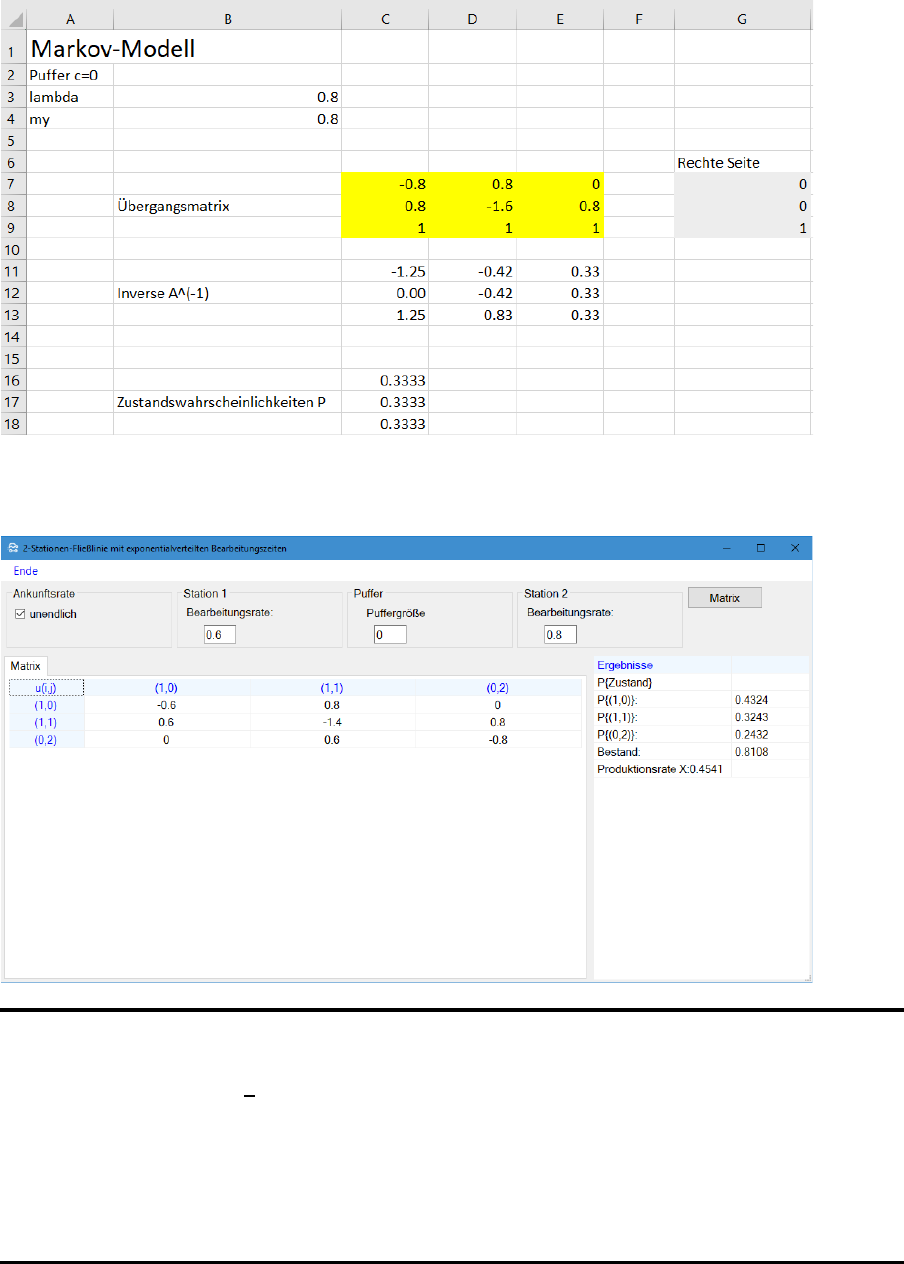
Task: Select row 17 header in spreadsheet
Action: coord(12,402)
